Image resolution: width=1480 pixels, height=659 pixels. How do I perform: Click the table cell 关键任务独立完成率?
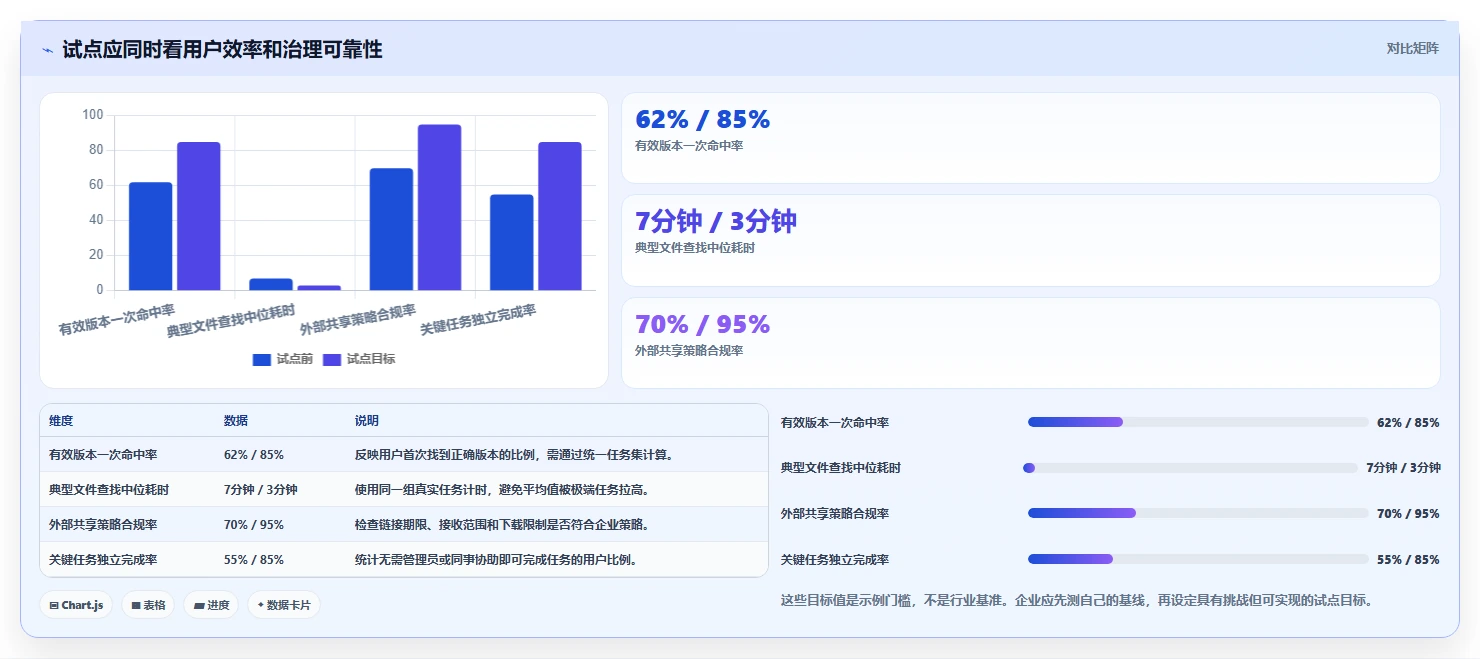[103, 560]
